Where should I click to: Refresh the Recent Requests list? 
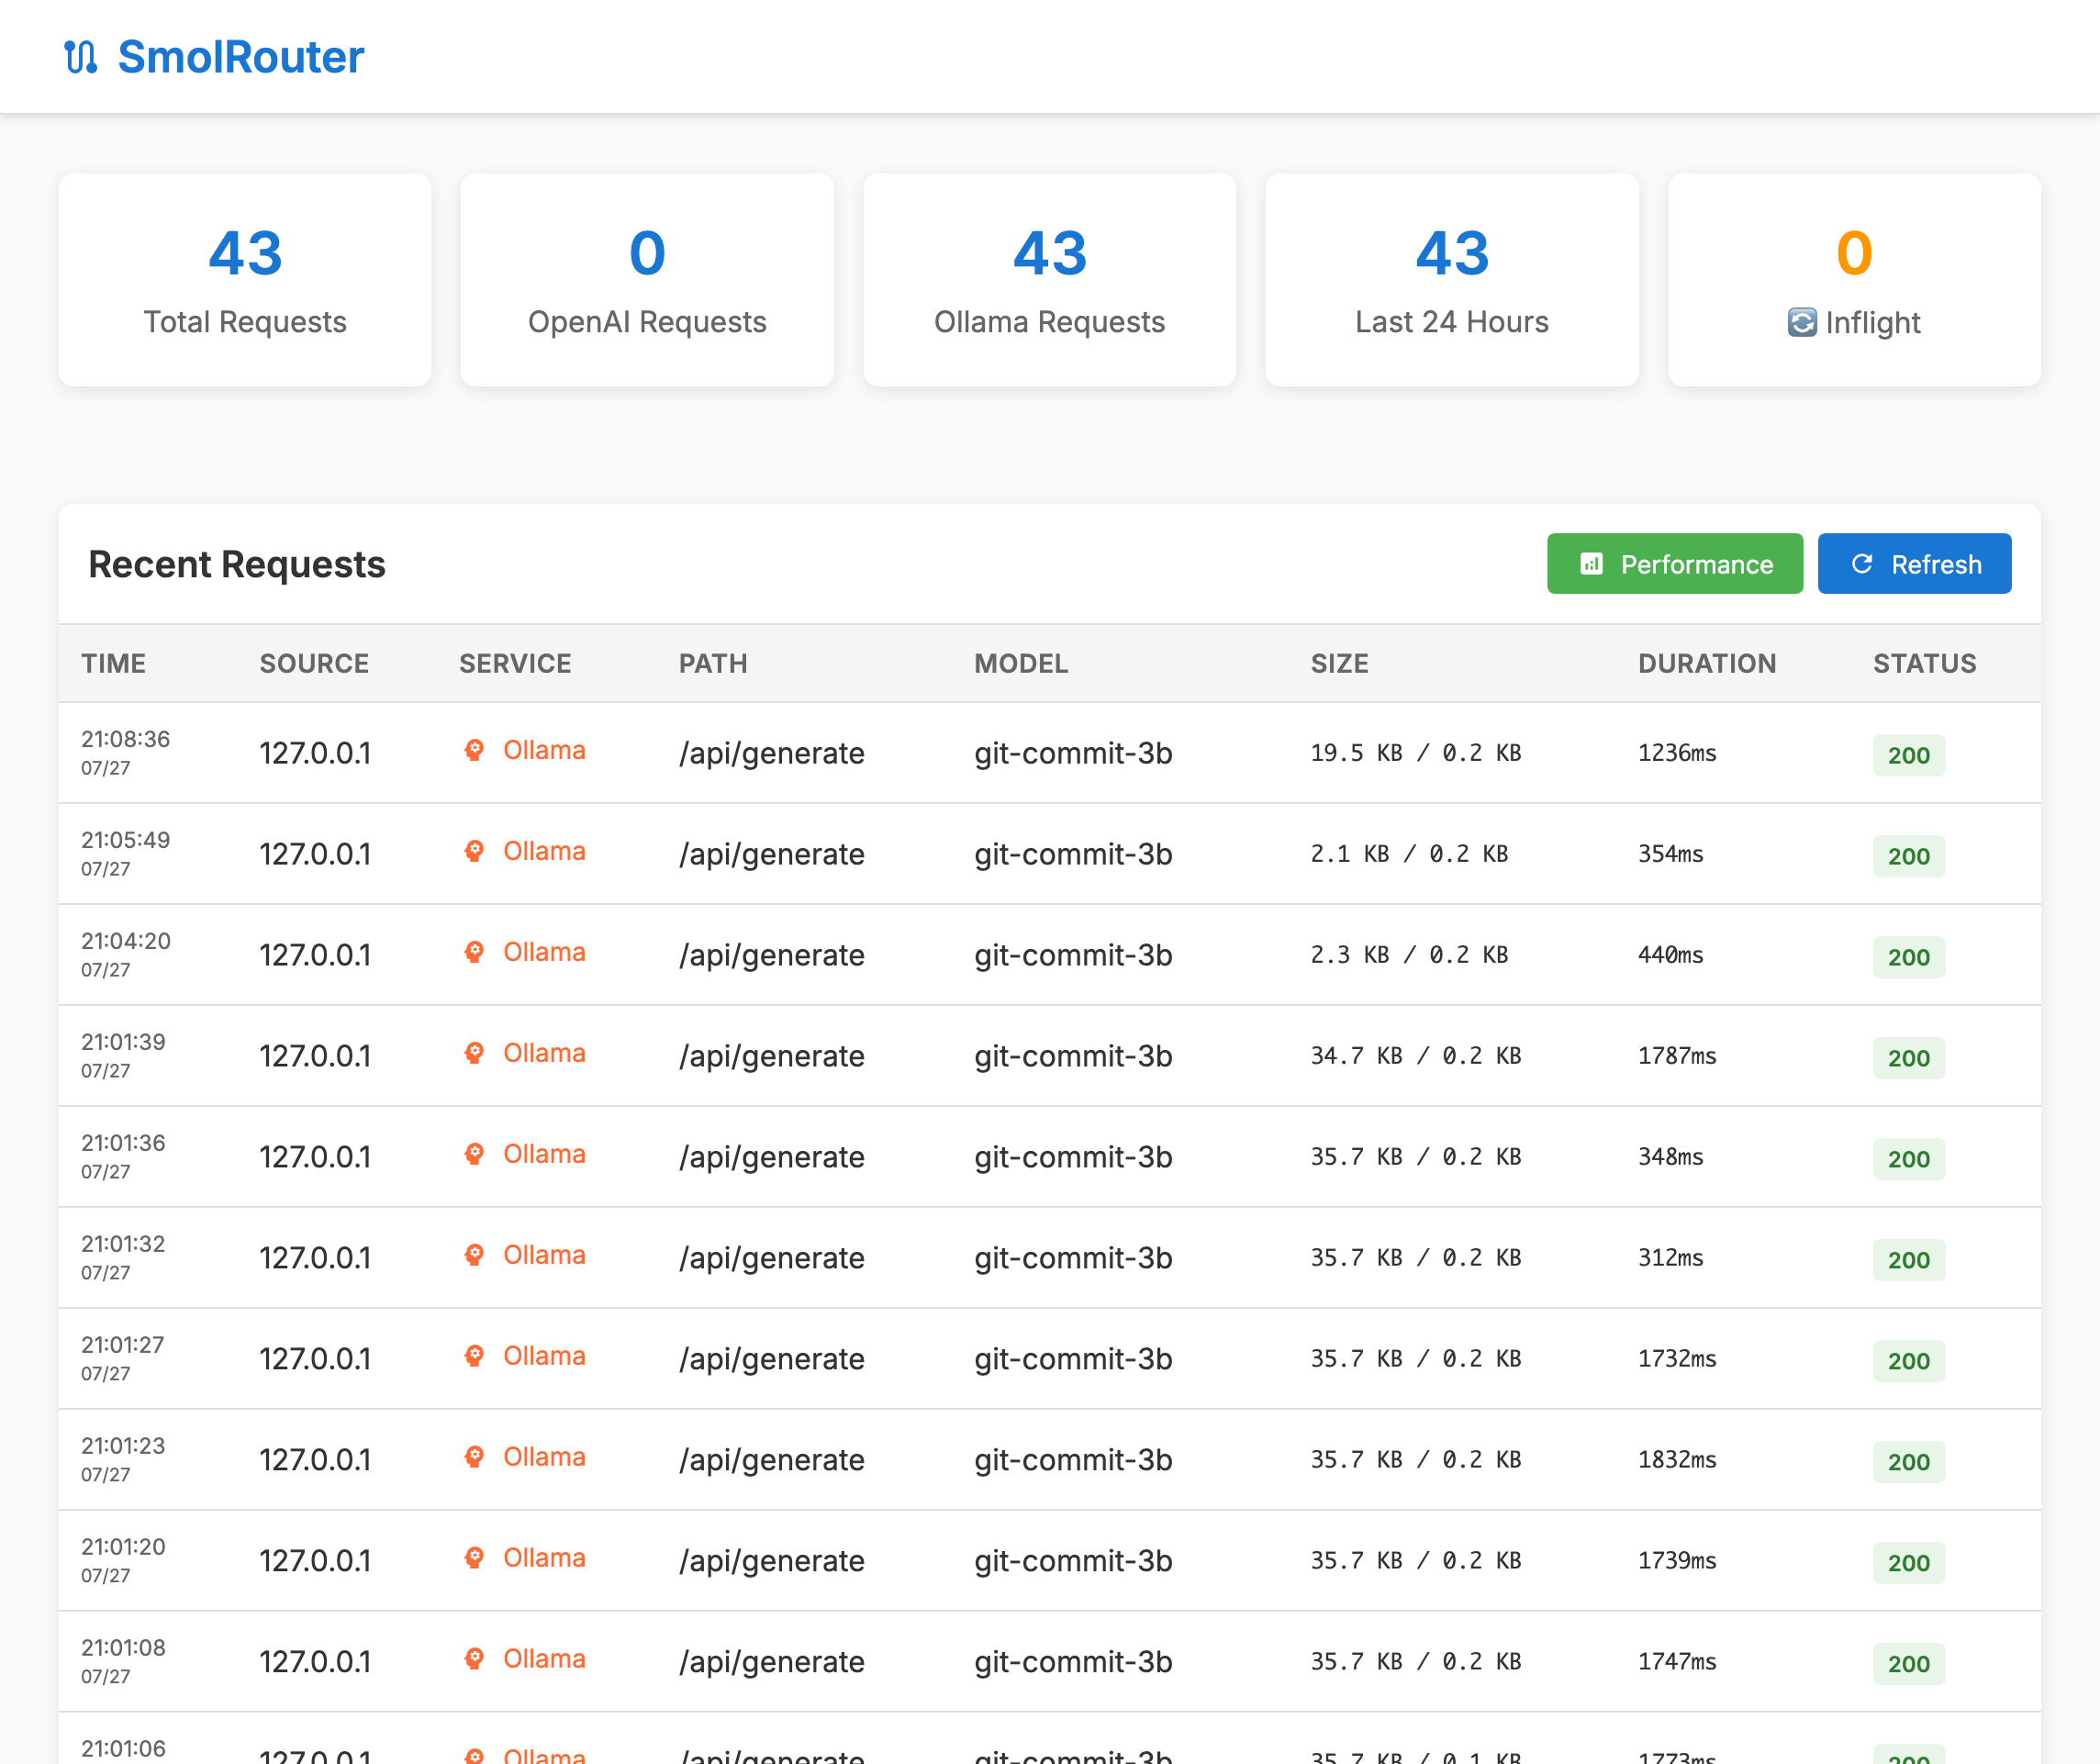(x=1914, y=564)
